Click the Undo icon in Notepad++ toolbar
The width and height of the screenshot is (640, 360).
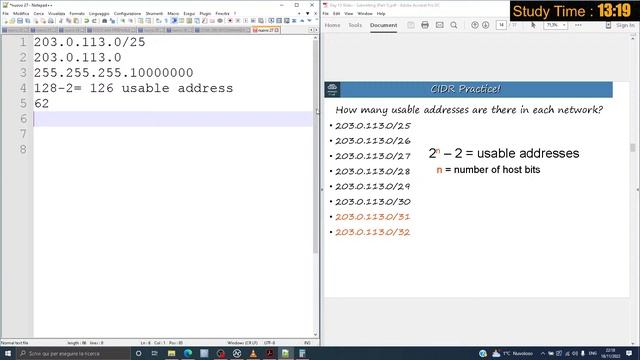point(87,21)
